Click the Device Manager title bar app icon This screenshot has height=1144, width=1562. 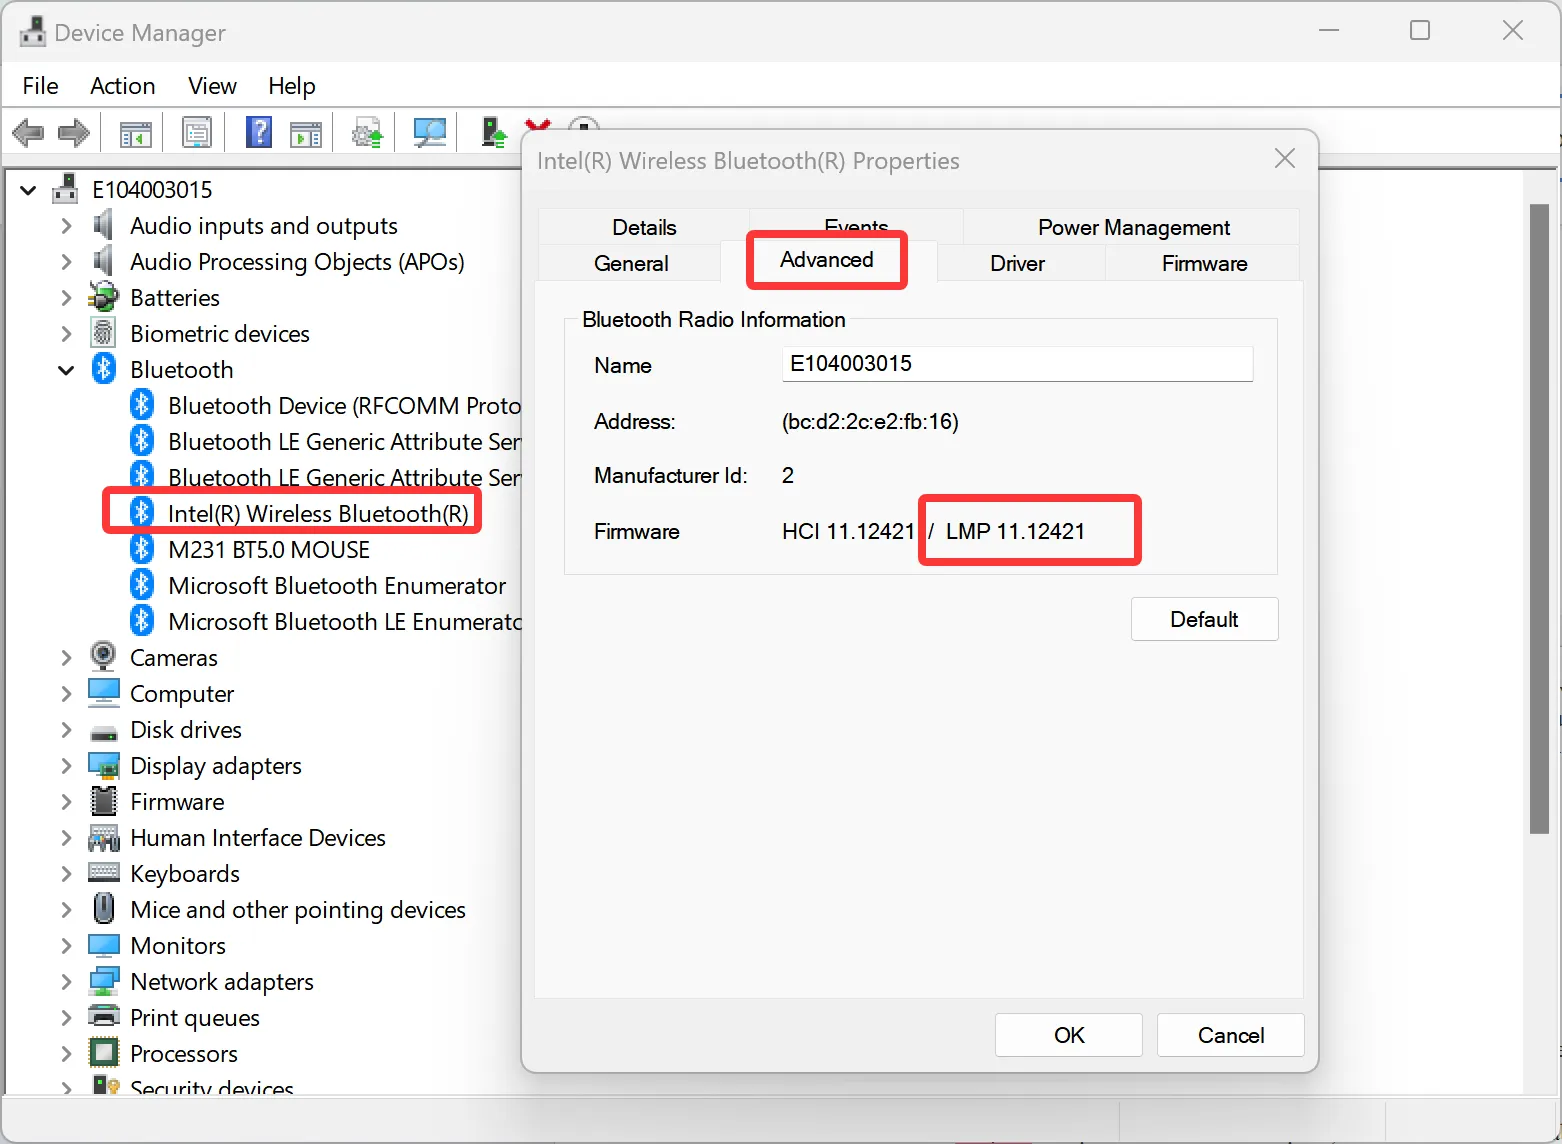[32, 32]
